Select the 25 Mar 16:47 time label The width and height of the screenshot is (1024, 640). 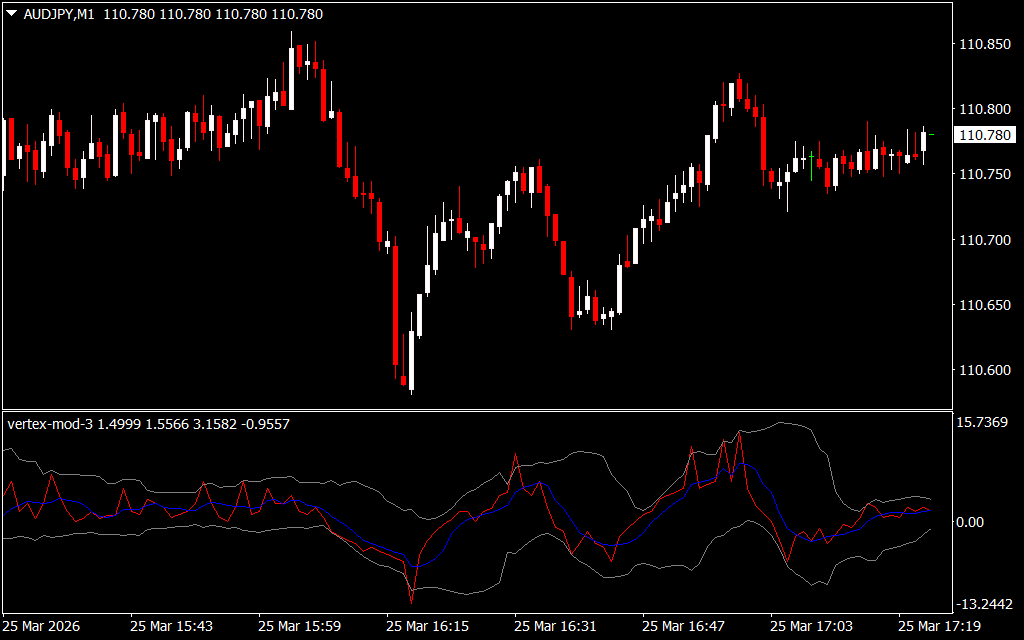(x=684, y=626)
